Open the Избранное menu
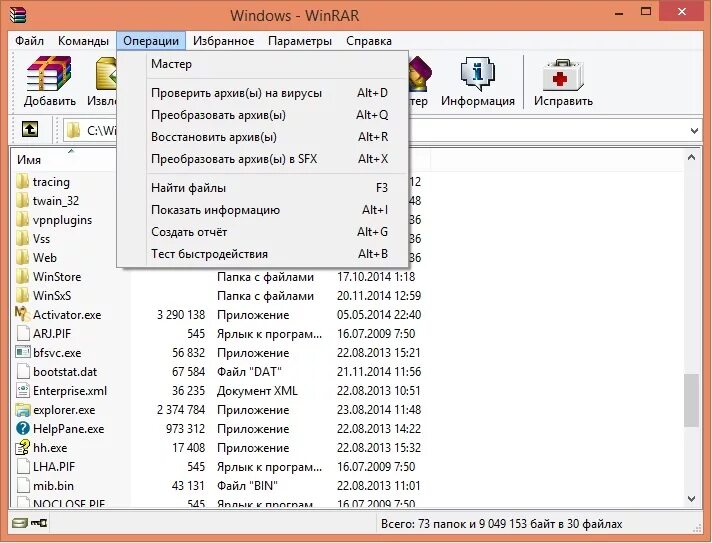The image size is (712, 543). (x=223, y=41)
